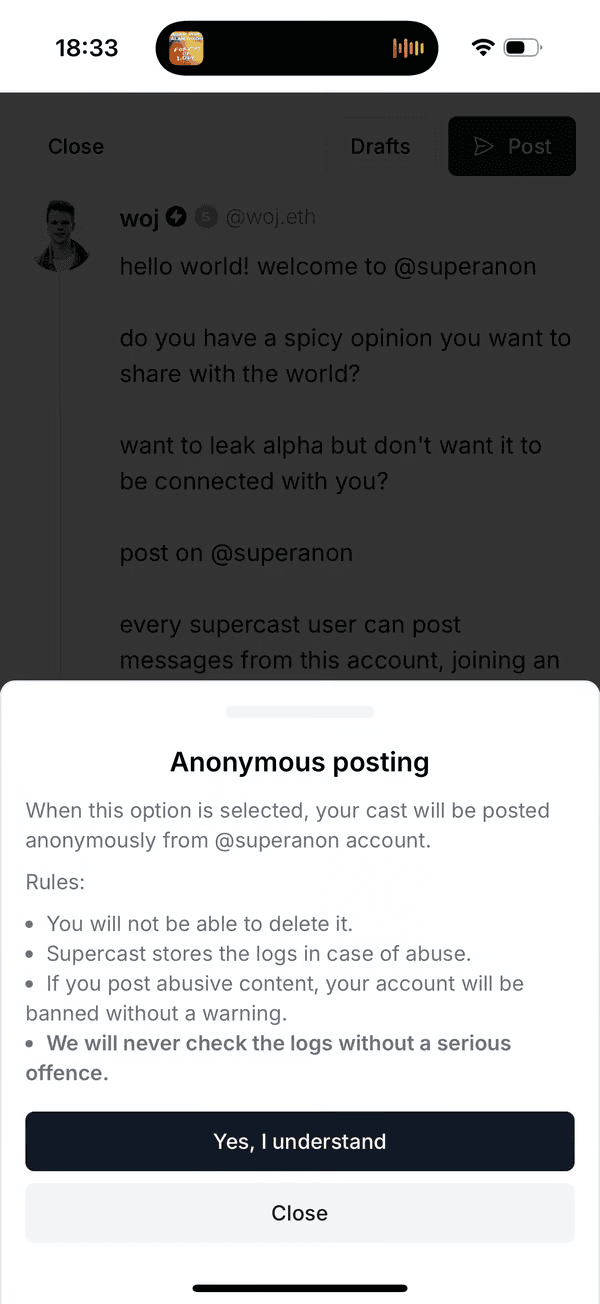Open @superanon mention after "post on"
The height and width of the screenshot is (1304, 600).
tap(281, 553)
